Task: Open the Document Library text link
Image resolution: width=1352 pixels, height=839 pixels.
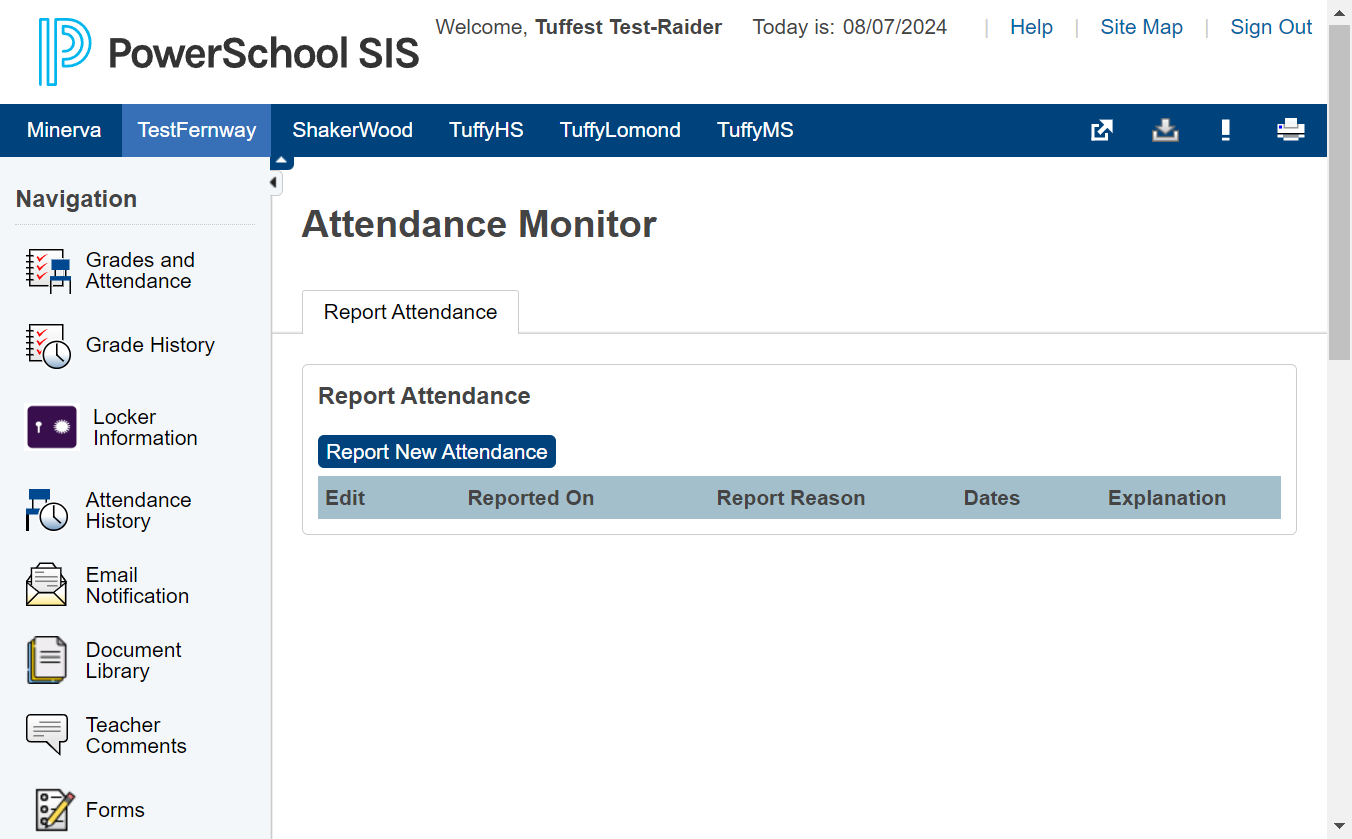Action: tap(133, 660)
